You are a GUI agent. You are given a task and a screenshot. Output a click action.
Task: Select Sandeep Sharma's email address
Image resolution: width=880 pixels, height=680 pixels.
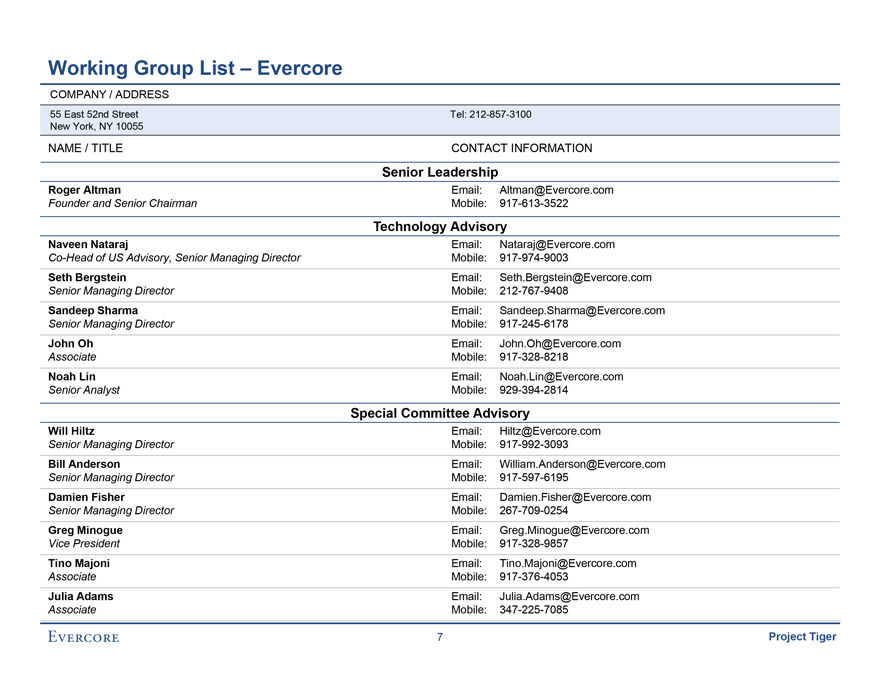[x=582, y=310]
